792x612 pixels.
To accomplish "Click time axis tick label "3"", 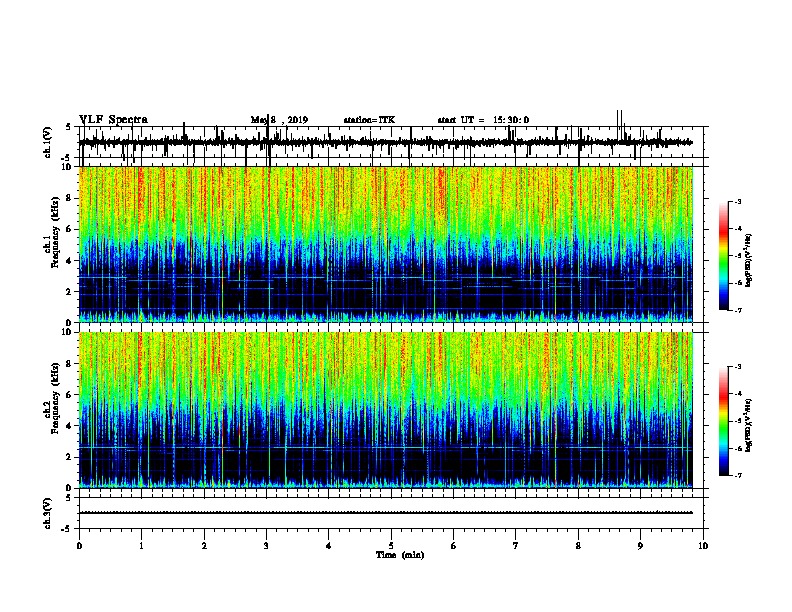I will point(266,546).
